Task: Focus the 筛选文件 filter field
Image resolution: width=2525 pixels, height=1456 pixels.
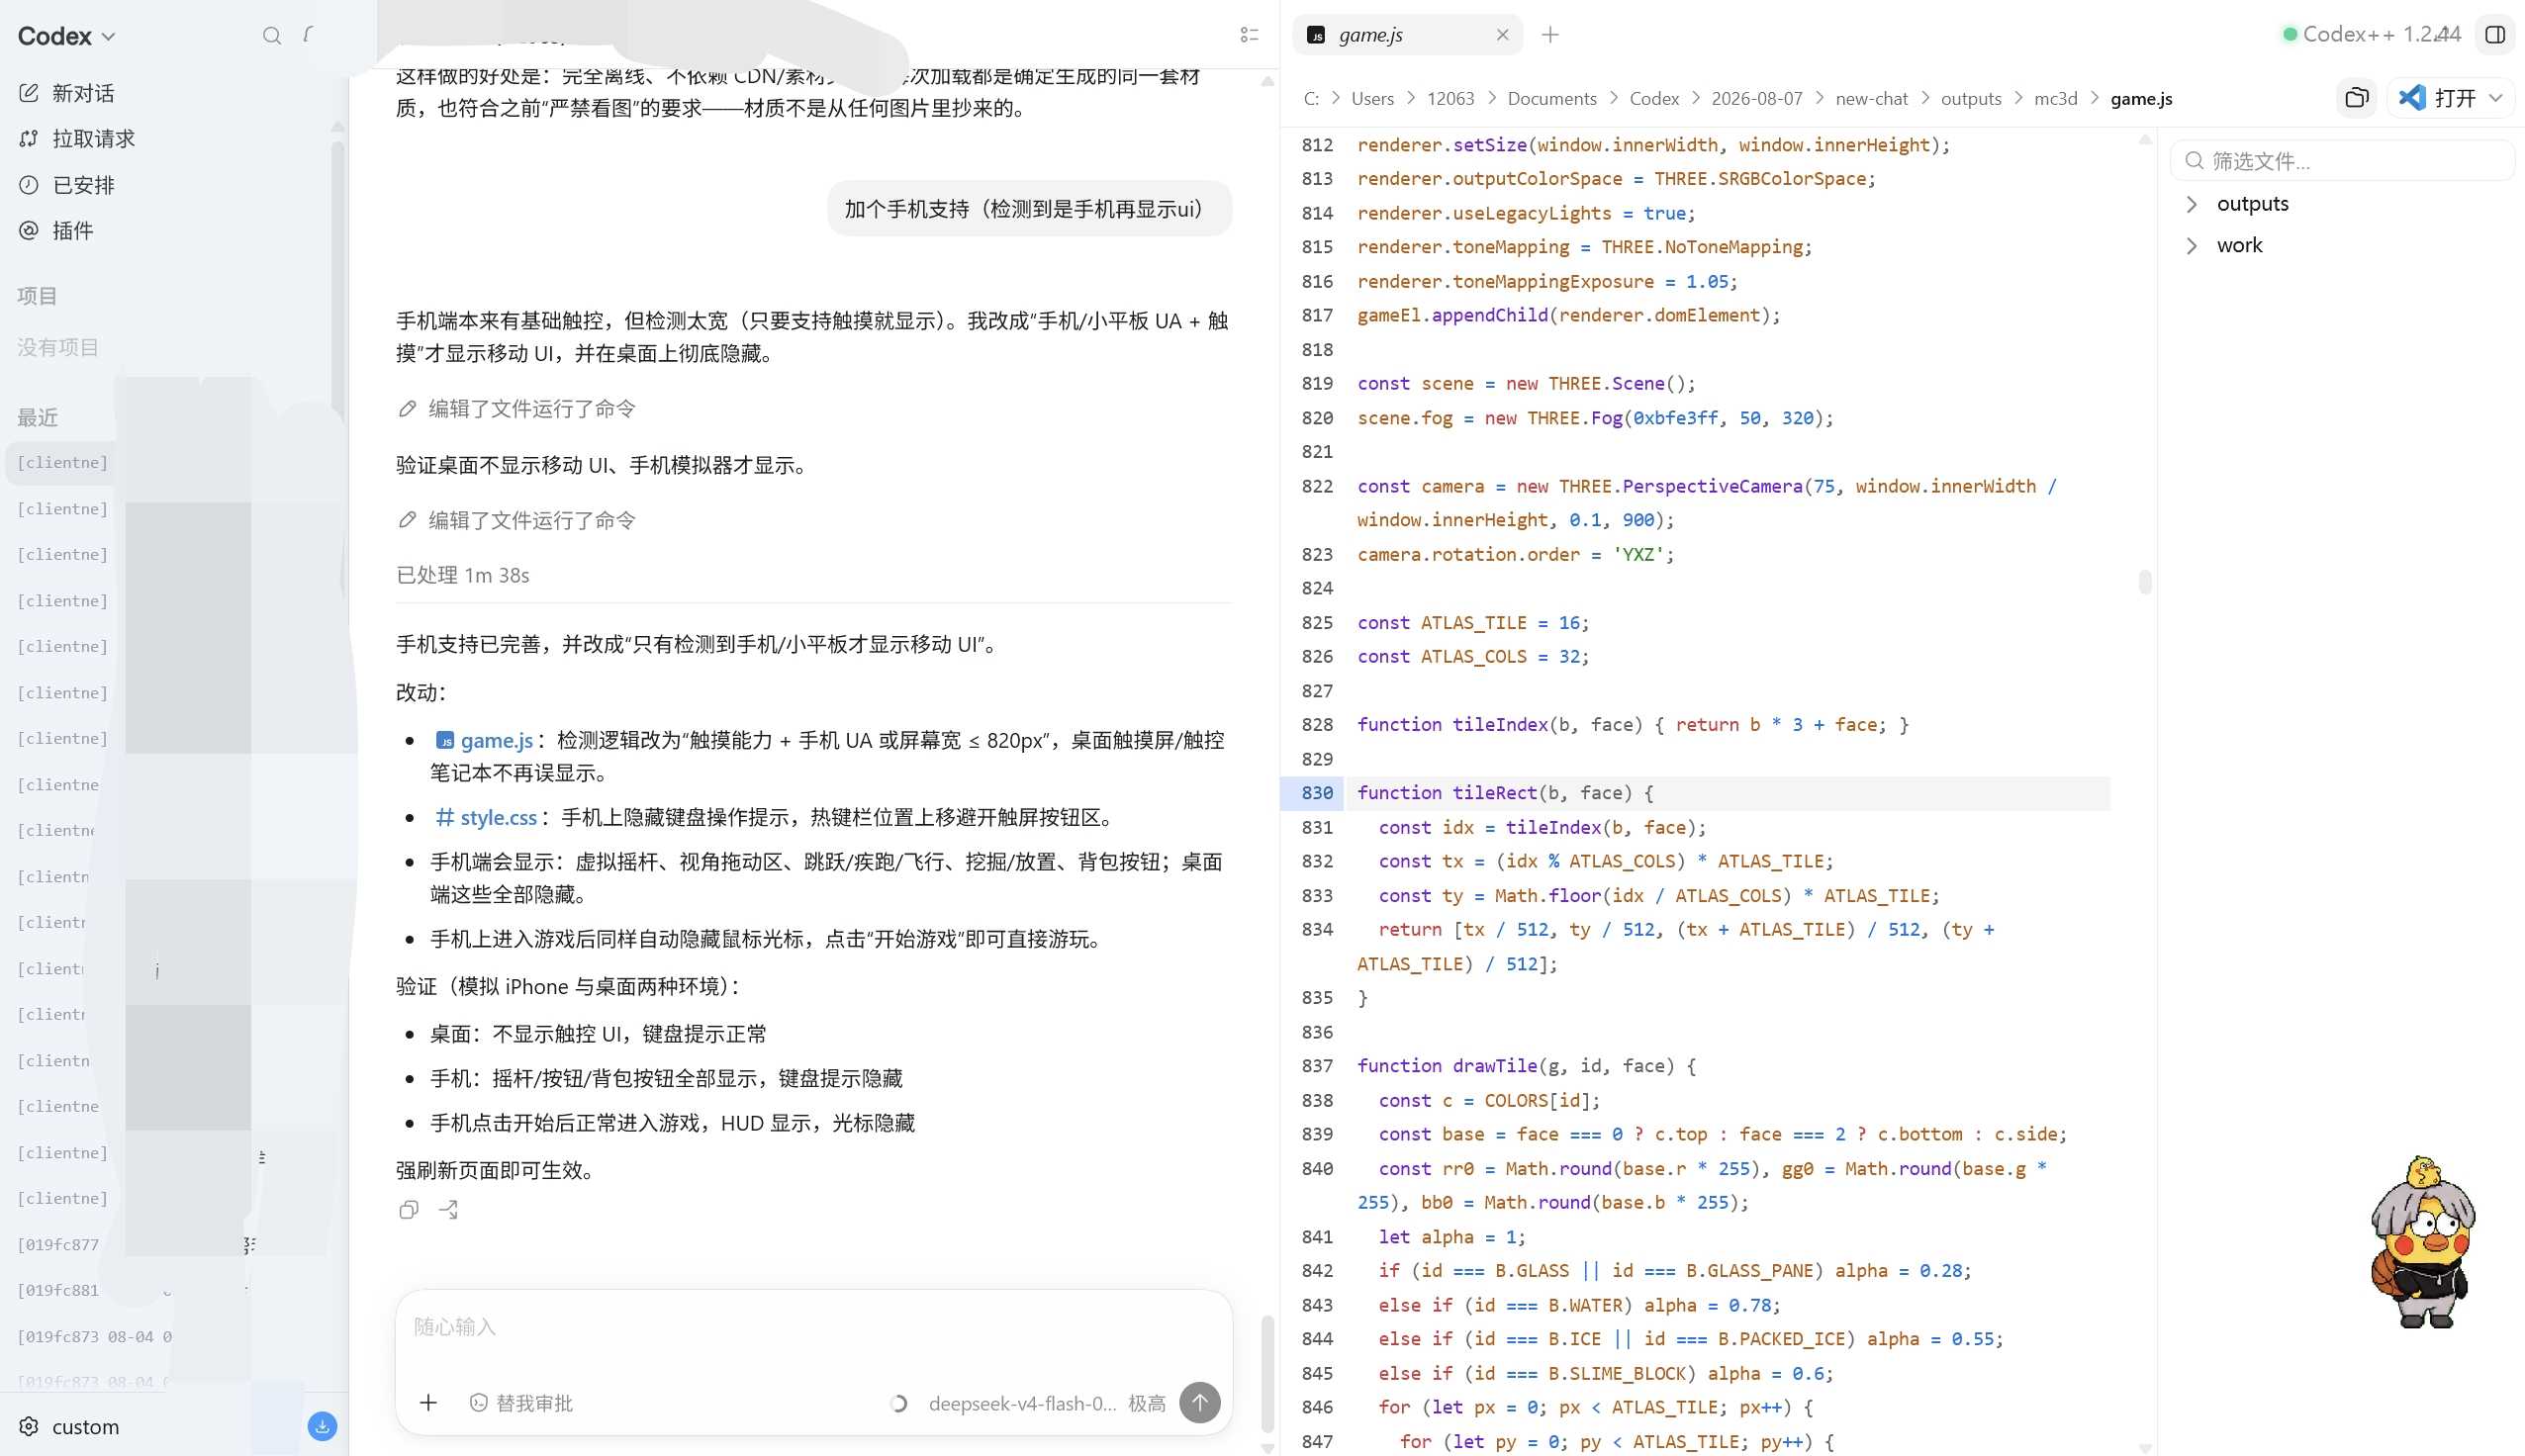Action: point(2342,161)
